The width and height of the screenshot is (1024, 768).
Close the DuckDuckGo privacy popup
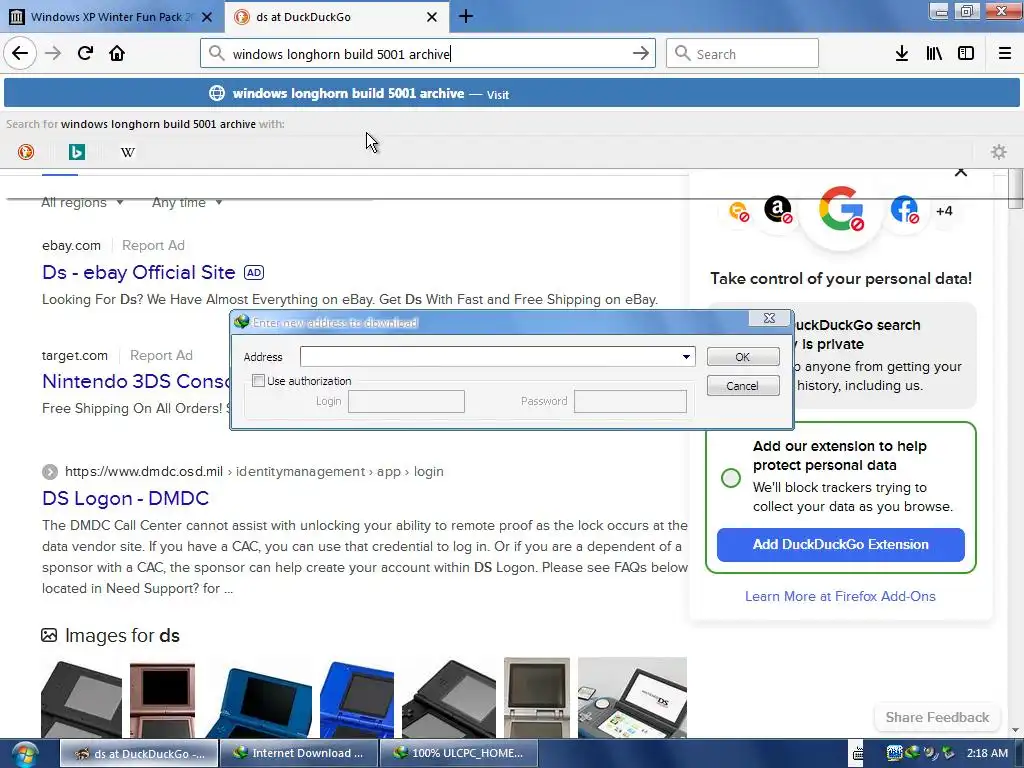[x=961, y=172]
